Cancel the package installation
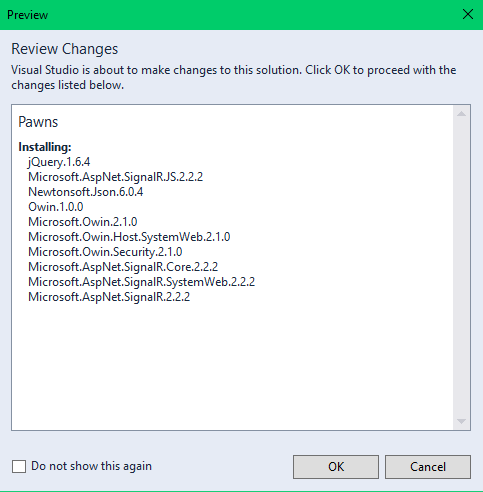This screenshot has width=483, height=492. [x=428, y=467]
